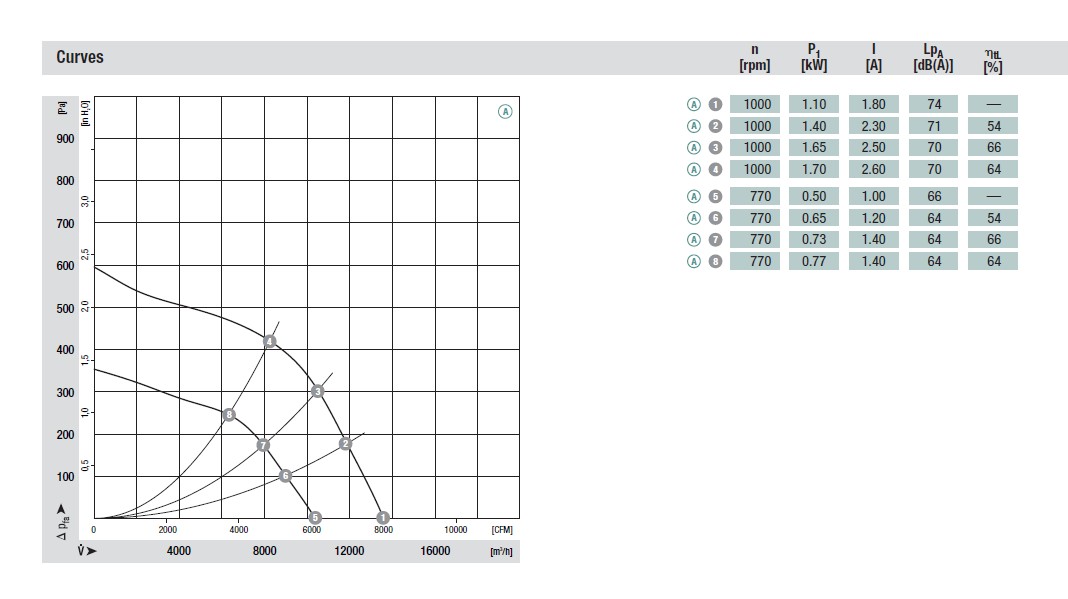Select the 2.60 current cell in row 4
Image resolution: width=1068 pixels, height=599 pixels.
[x=873, y=169]
